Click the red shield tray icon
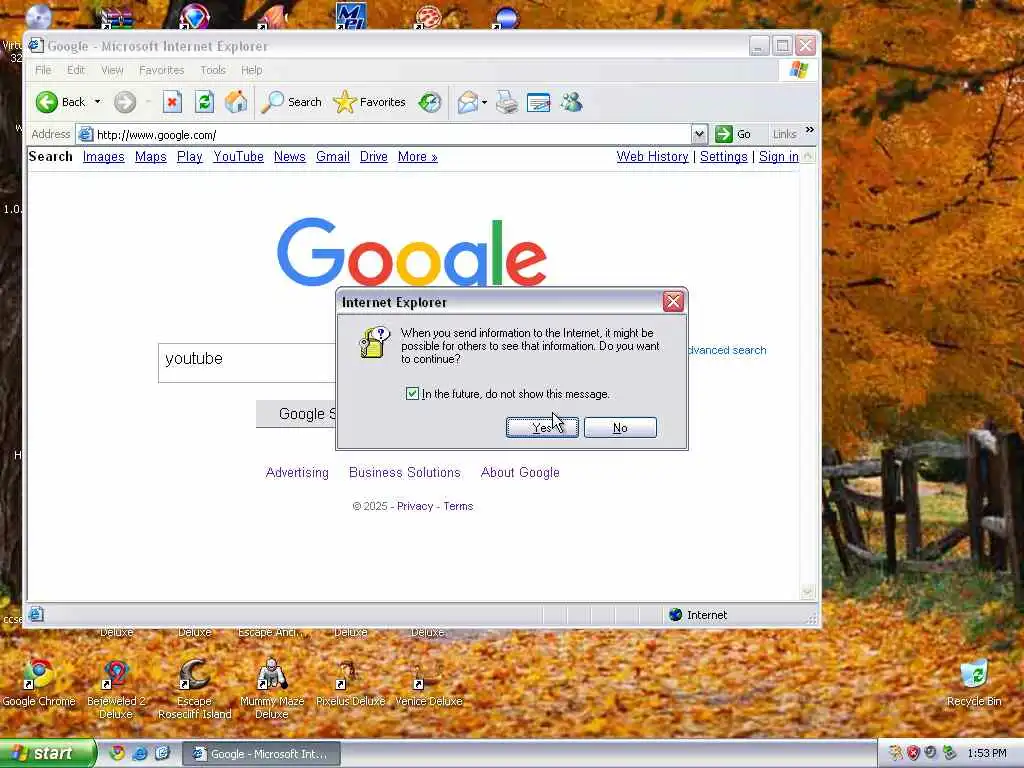The width and height of the screenshot is (1024, 768). (912, 754)
